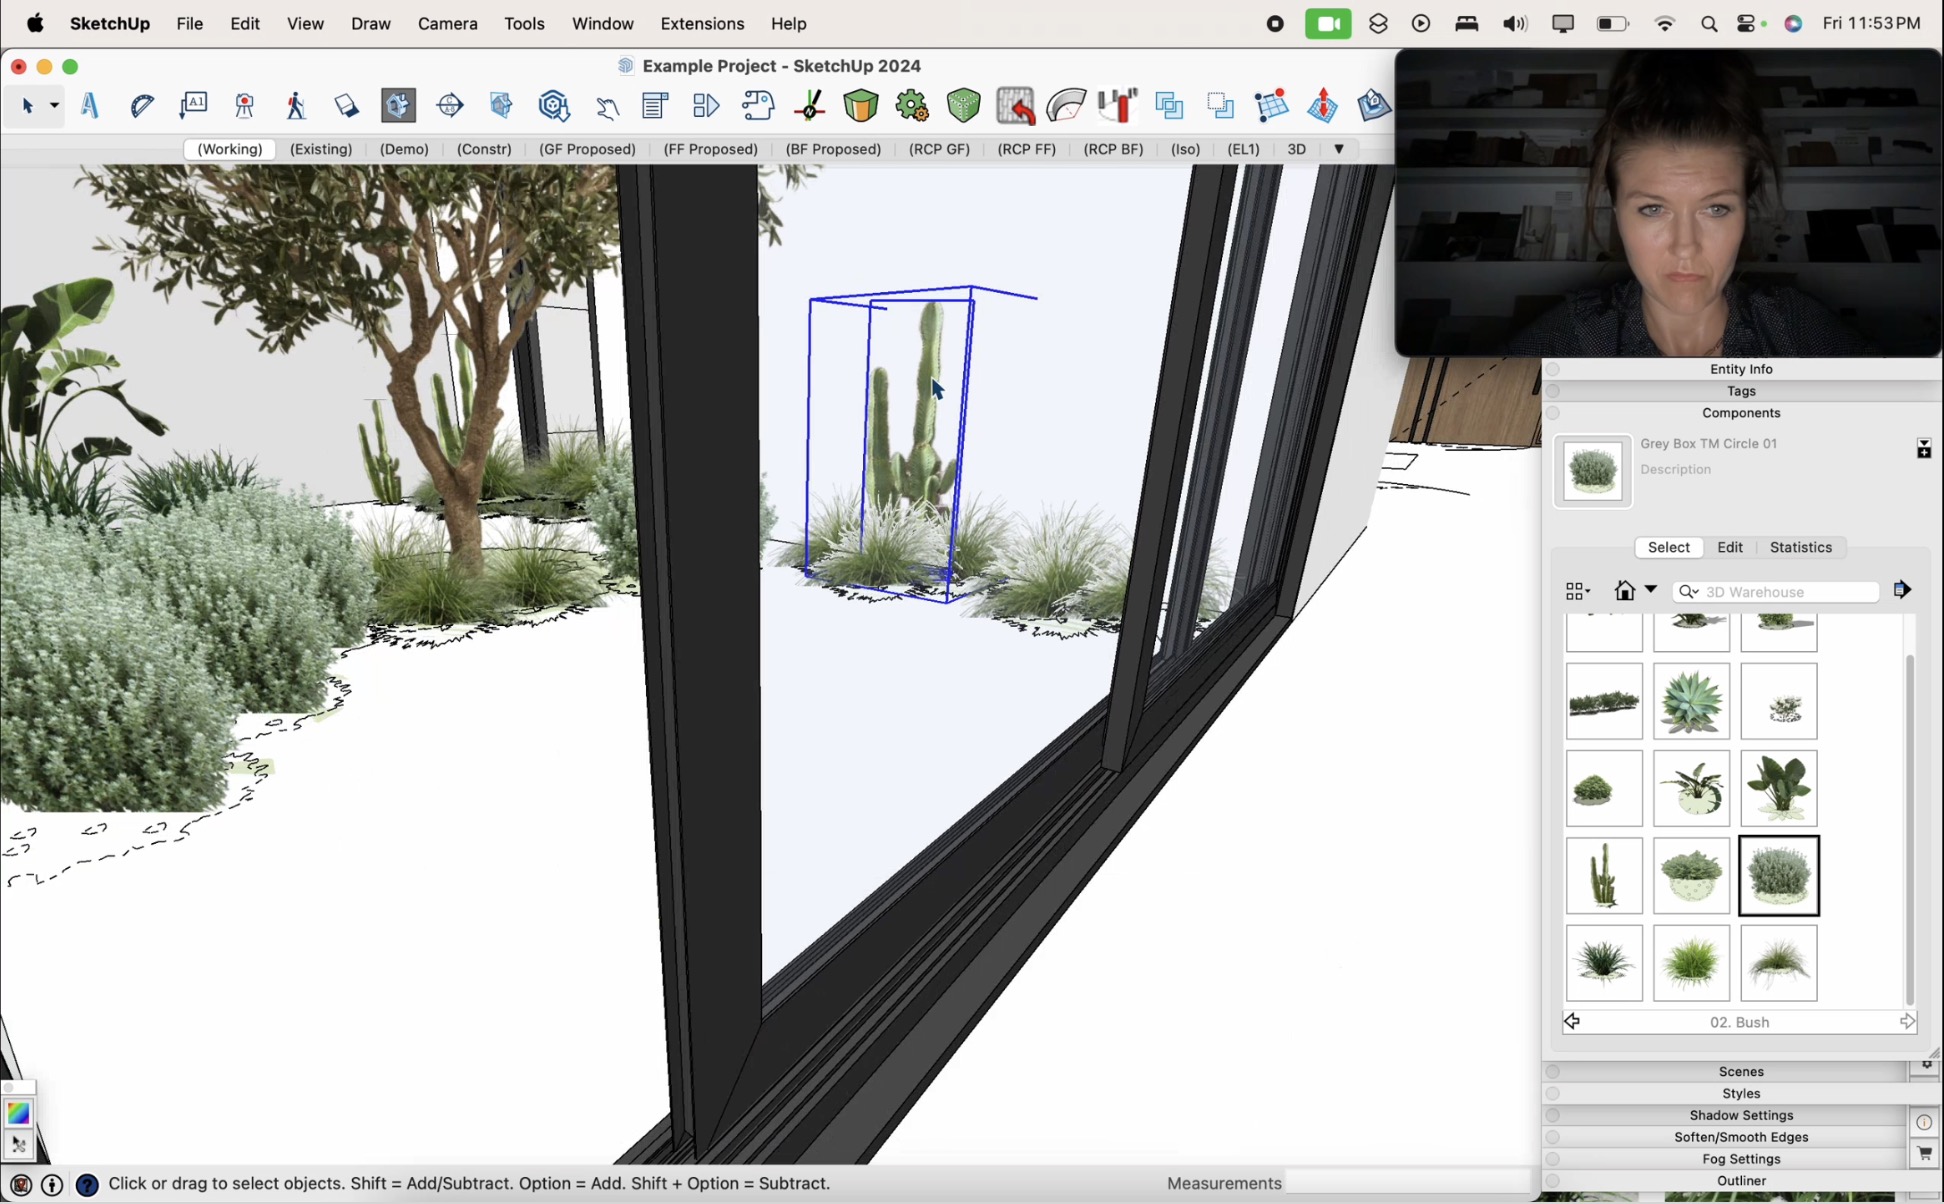Open the scene tabs overflow dropdown arrow
The image size is (1944, 1204).
click(x=1339, y=149)
